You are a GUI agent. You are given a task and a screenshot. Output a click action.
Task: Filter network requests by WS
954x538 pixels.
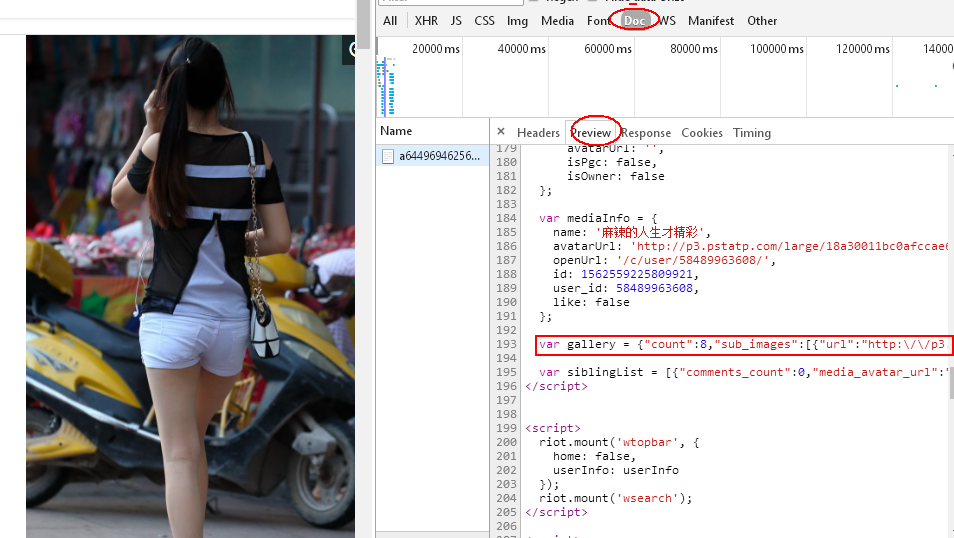click(667, 21)
